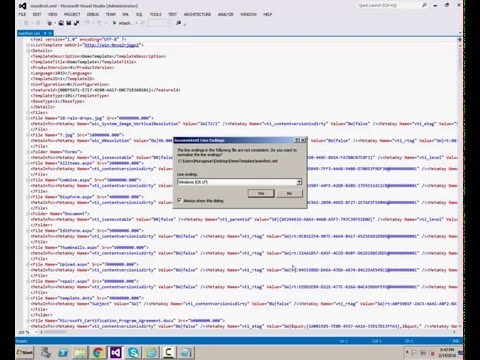
Task: Click the horizontal scrollbar of editor
Action: click(x=55, y=332)
